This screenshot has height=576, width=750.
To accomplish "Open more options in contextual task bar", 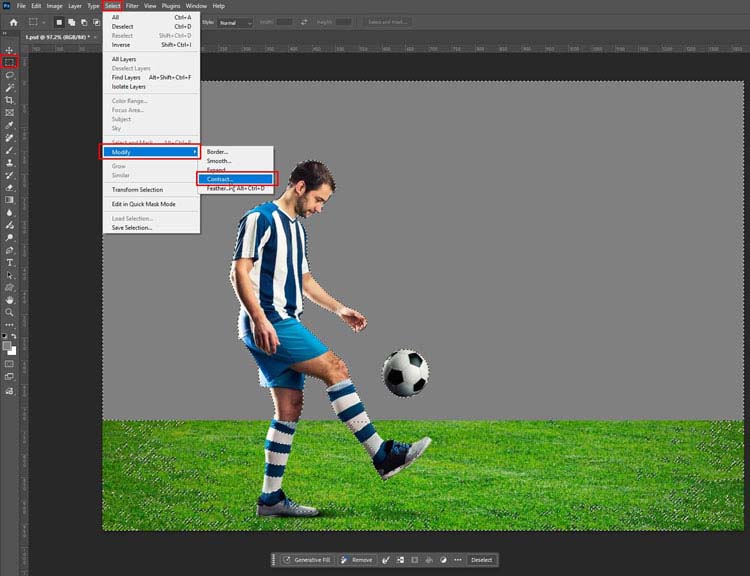I will pos(458,560).
